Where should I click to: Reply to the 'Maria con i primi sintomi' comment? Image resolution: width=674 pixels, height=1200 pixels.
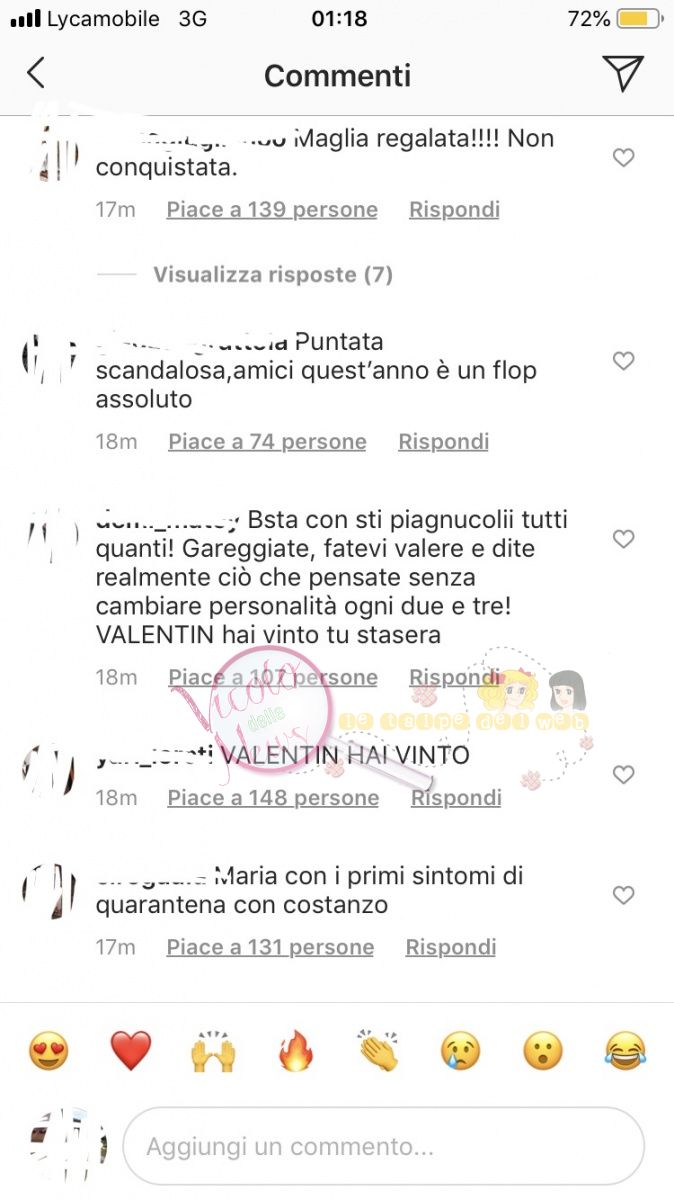(x=451, y=947)
